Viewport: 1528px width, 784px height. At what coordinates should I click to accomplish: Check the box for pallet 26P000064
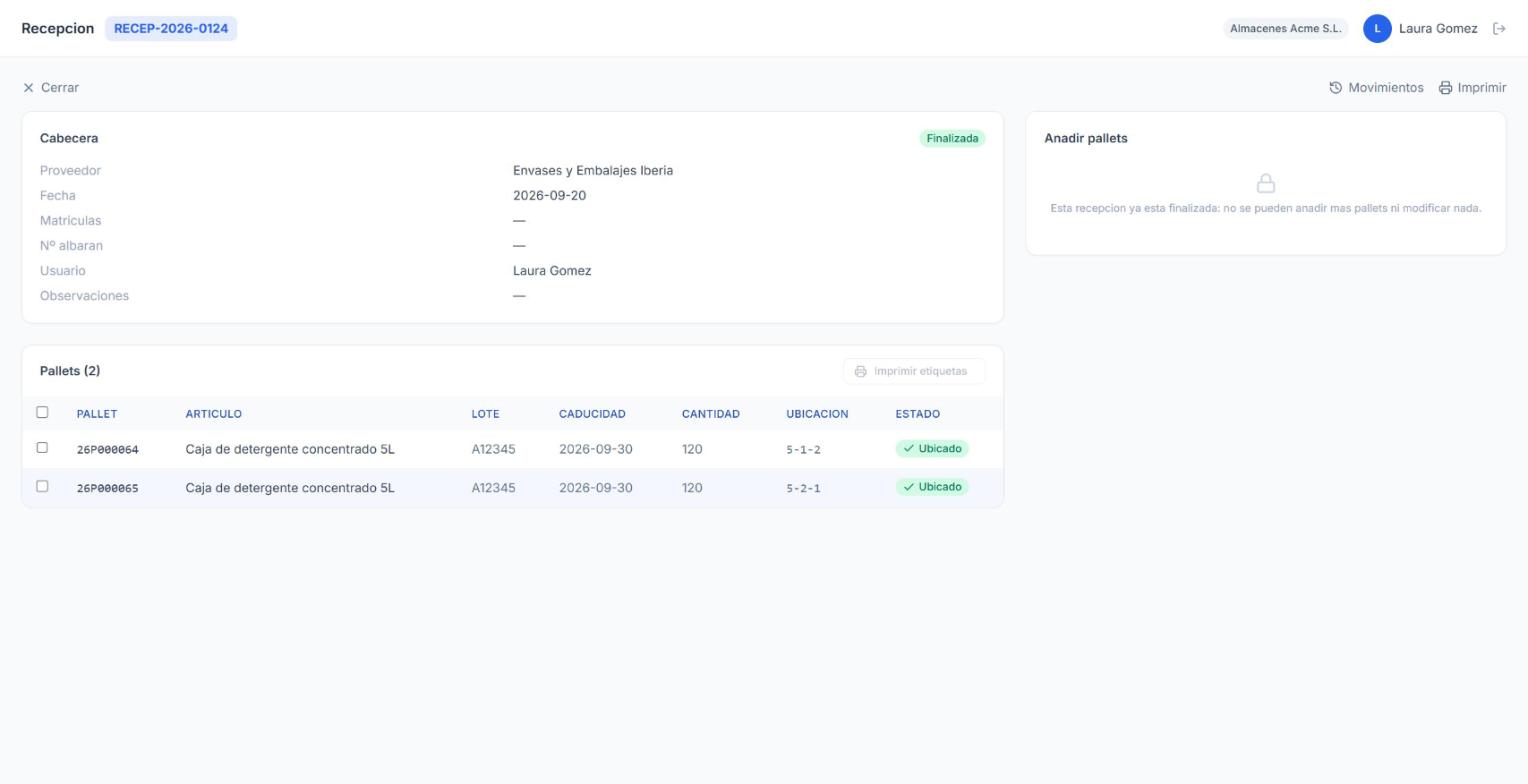point(42,448)
